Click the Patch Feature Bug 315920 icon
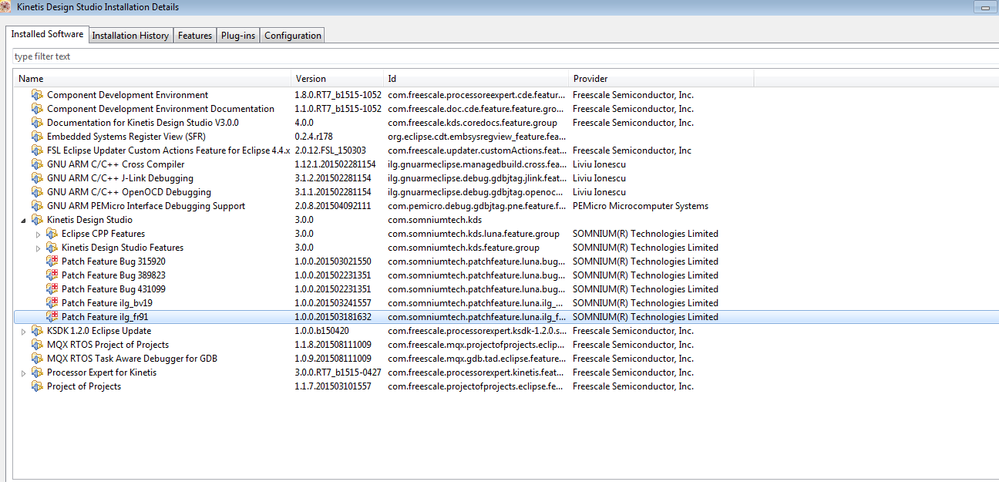The image size is (999, 486). (x=52, y=262)
